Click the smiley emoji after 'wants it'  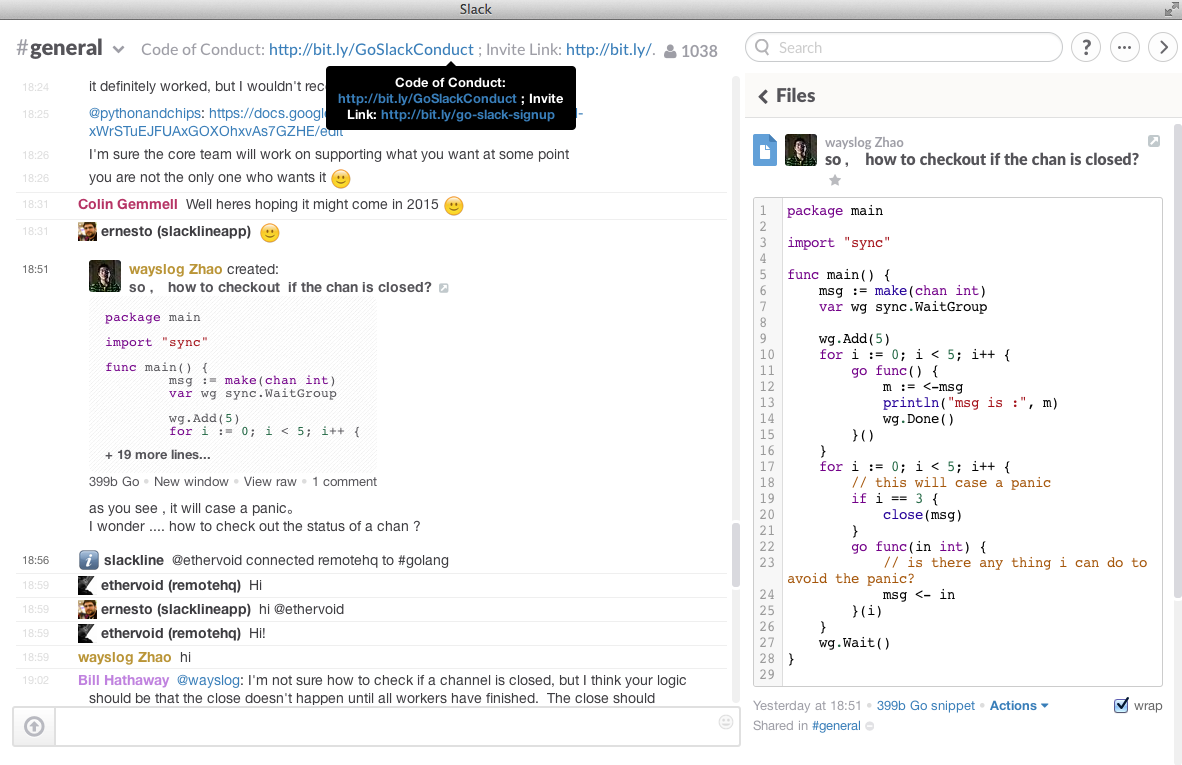point(341,179)
